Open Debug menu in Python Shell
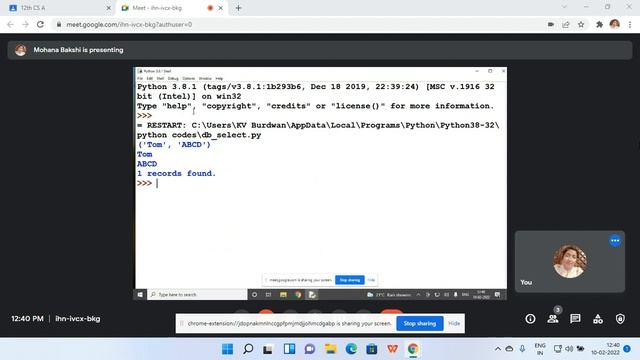Screen dimensions: 640x360 pos(173,78)
